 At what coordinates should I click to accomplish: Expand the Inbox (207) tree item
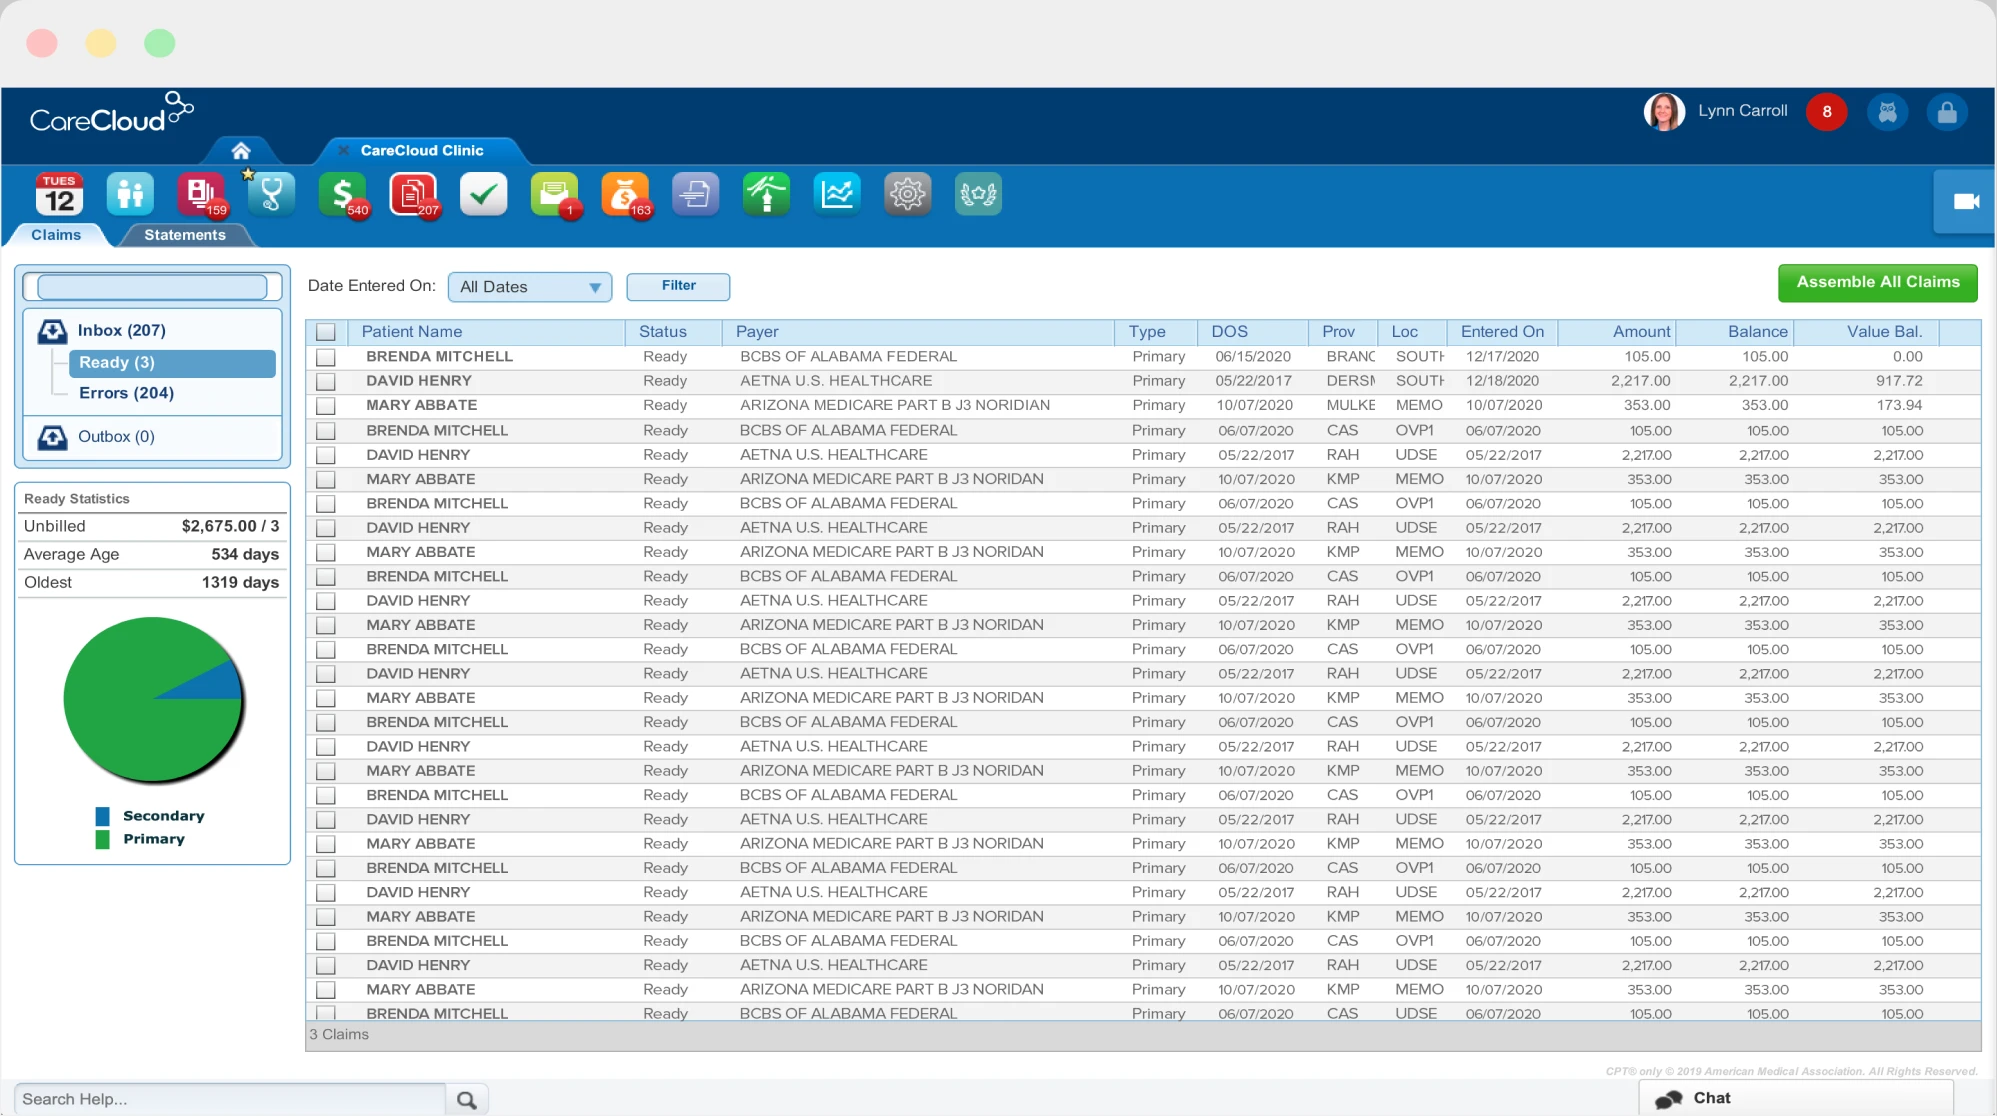121,330
